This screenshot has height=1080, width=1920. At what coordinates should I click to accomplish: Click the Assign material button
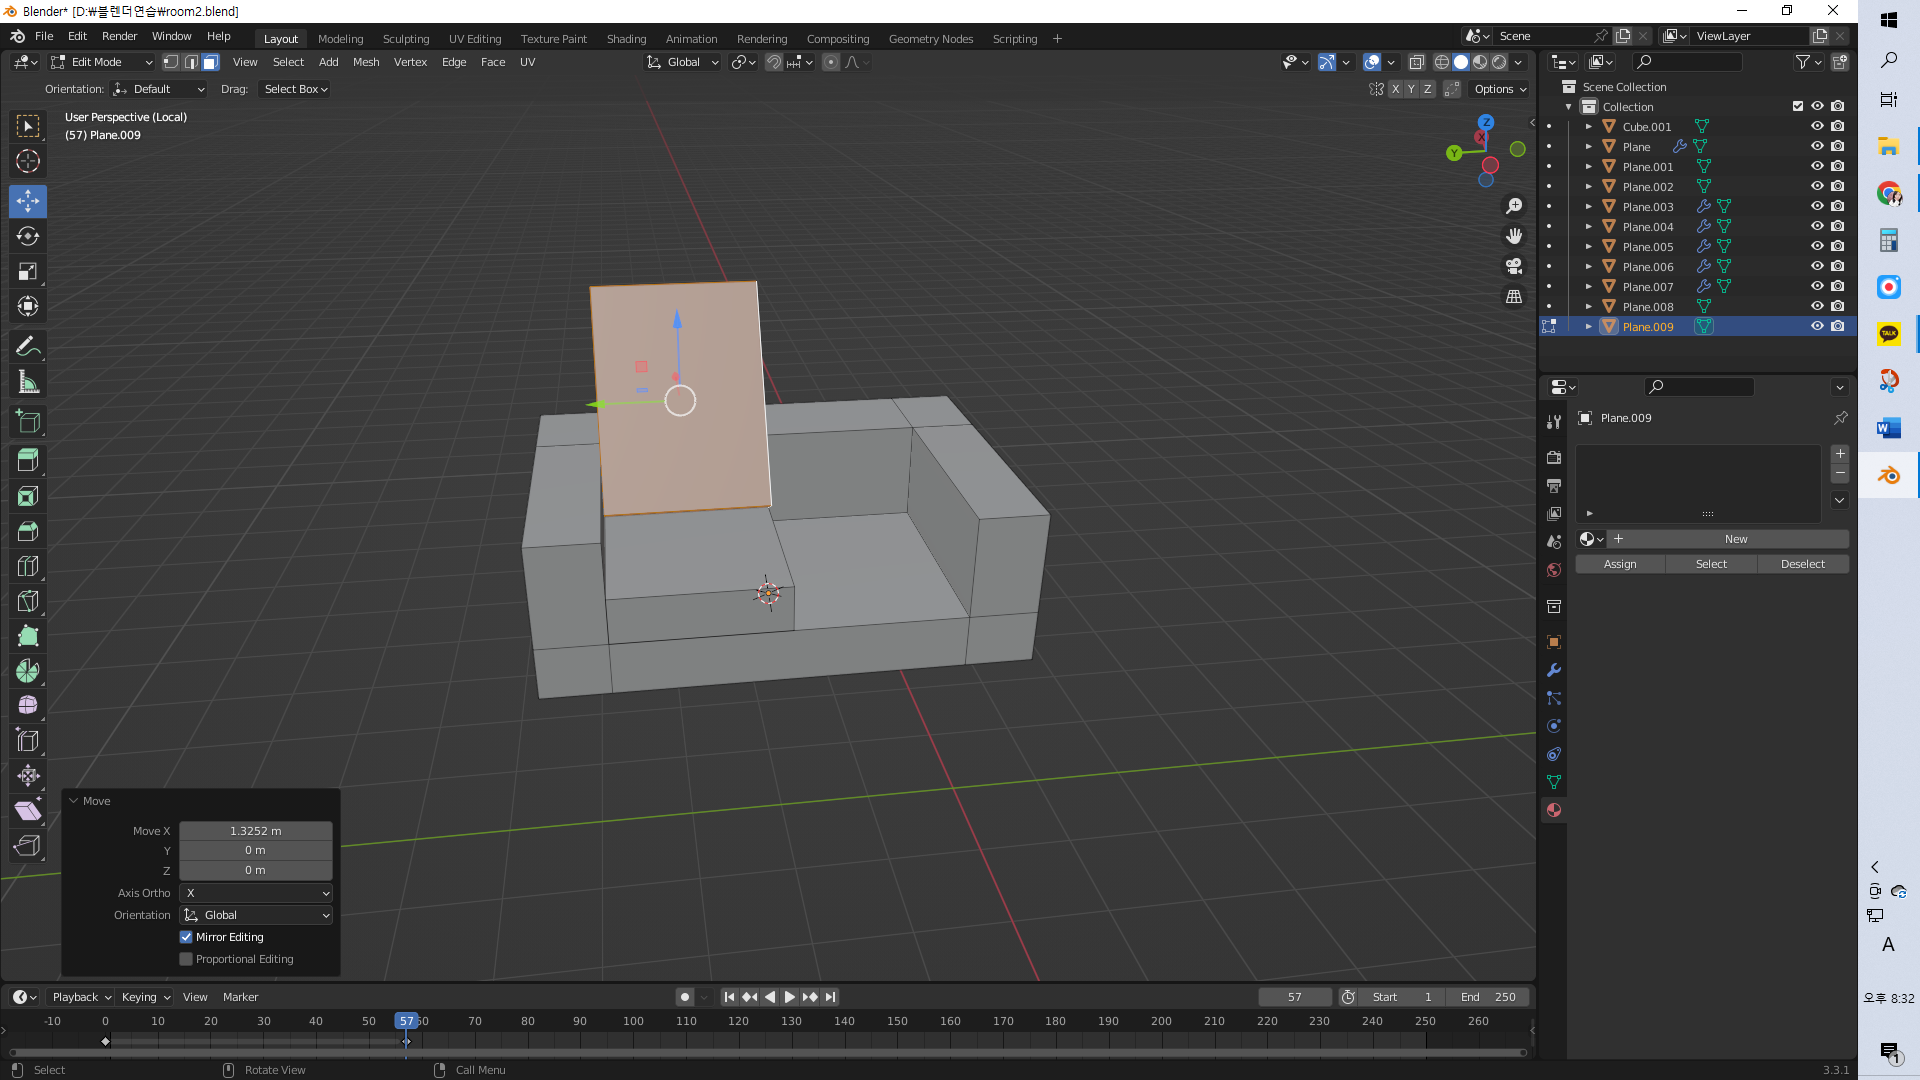(x=1620, y=564)
